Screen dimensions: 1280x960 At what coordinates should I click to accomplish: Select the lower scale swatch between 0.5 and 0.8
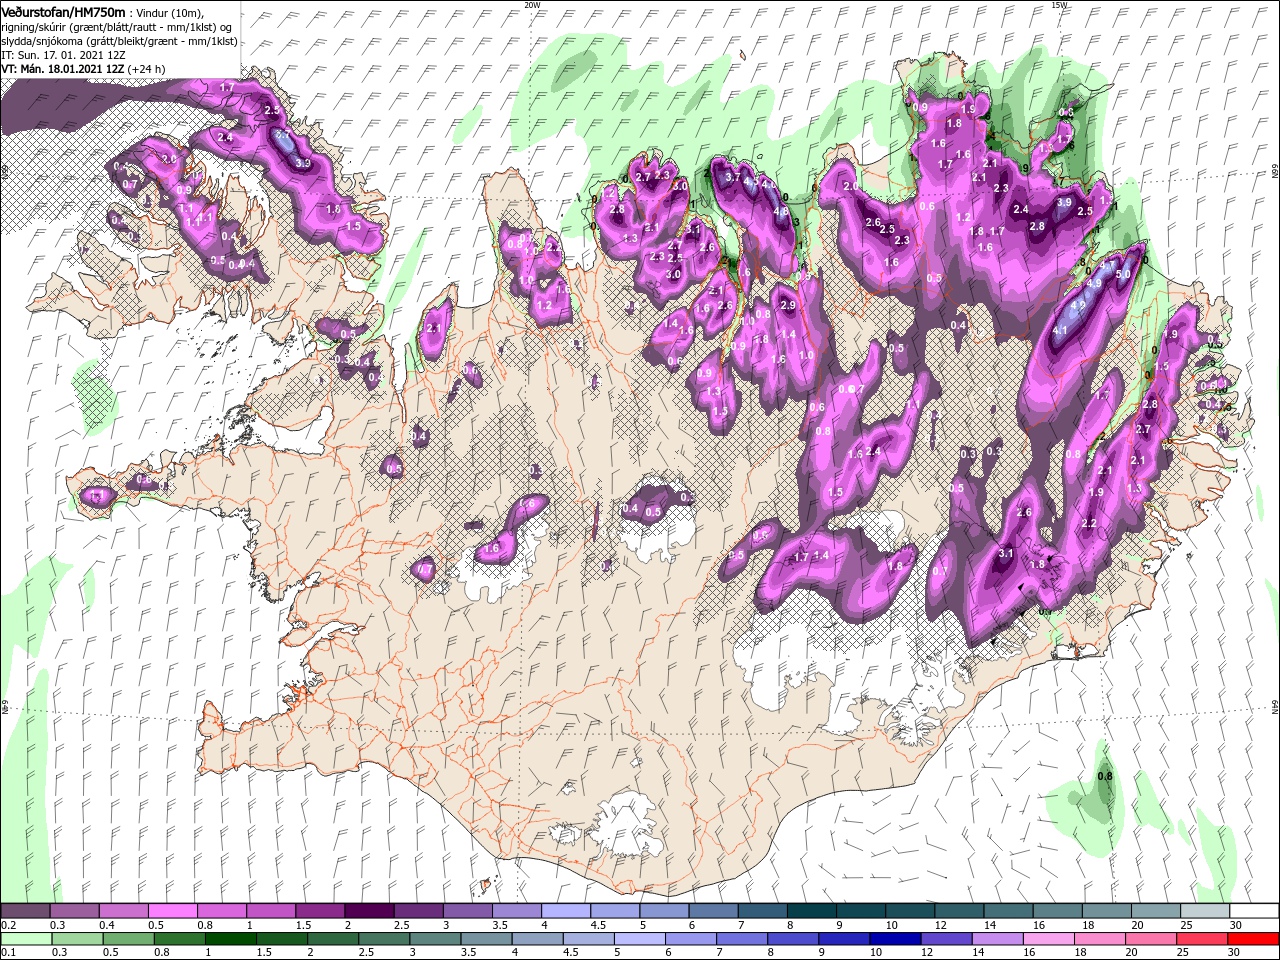pos(129,939)
